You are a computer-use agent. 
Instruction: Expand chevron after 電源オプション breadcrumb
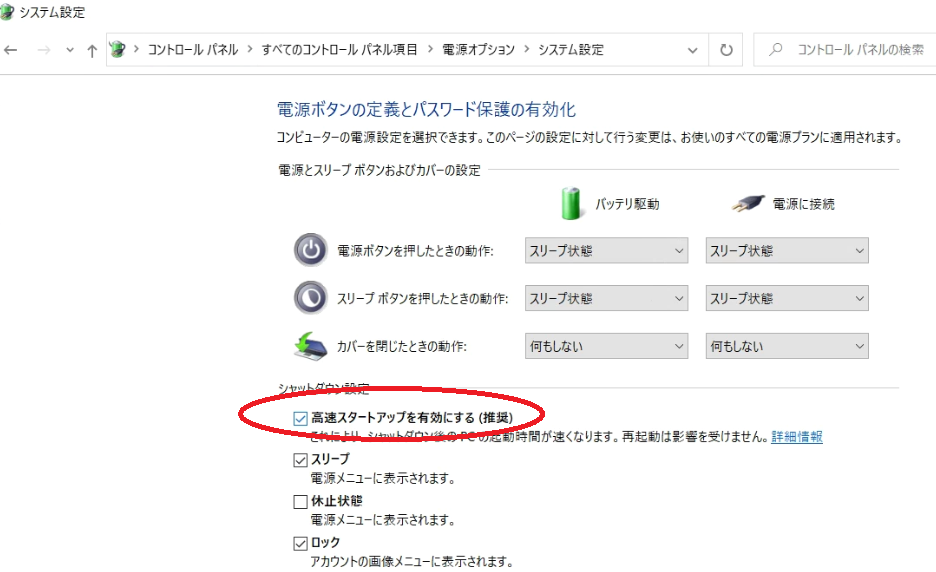526,50
